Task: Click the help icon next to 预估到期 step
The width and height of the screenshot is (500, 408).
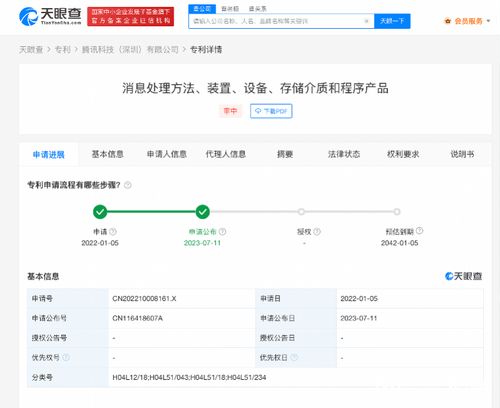Action: (x=420, y=230)
